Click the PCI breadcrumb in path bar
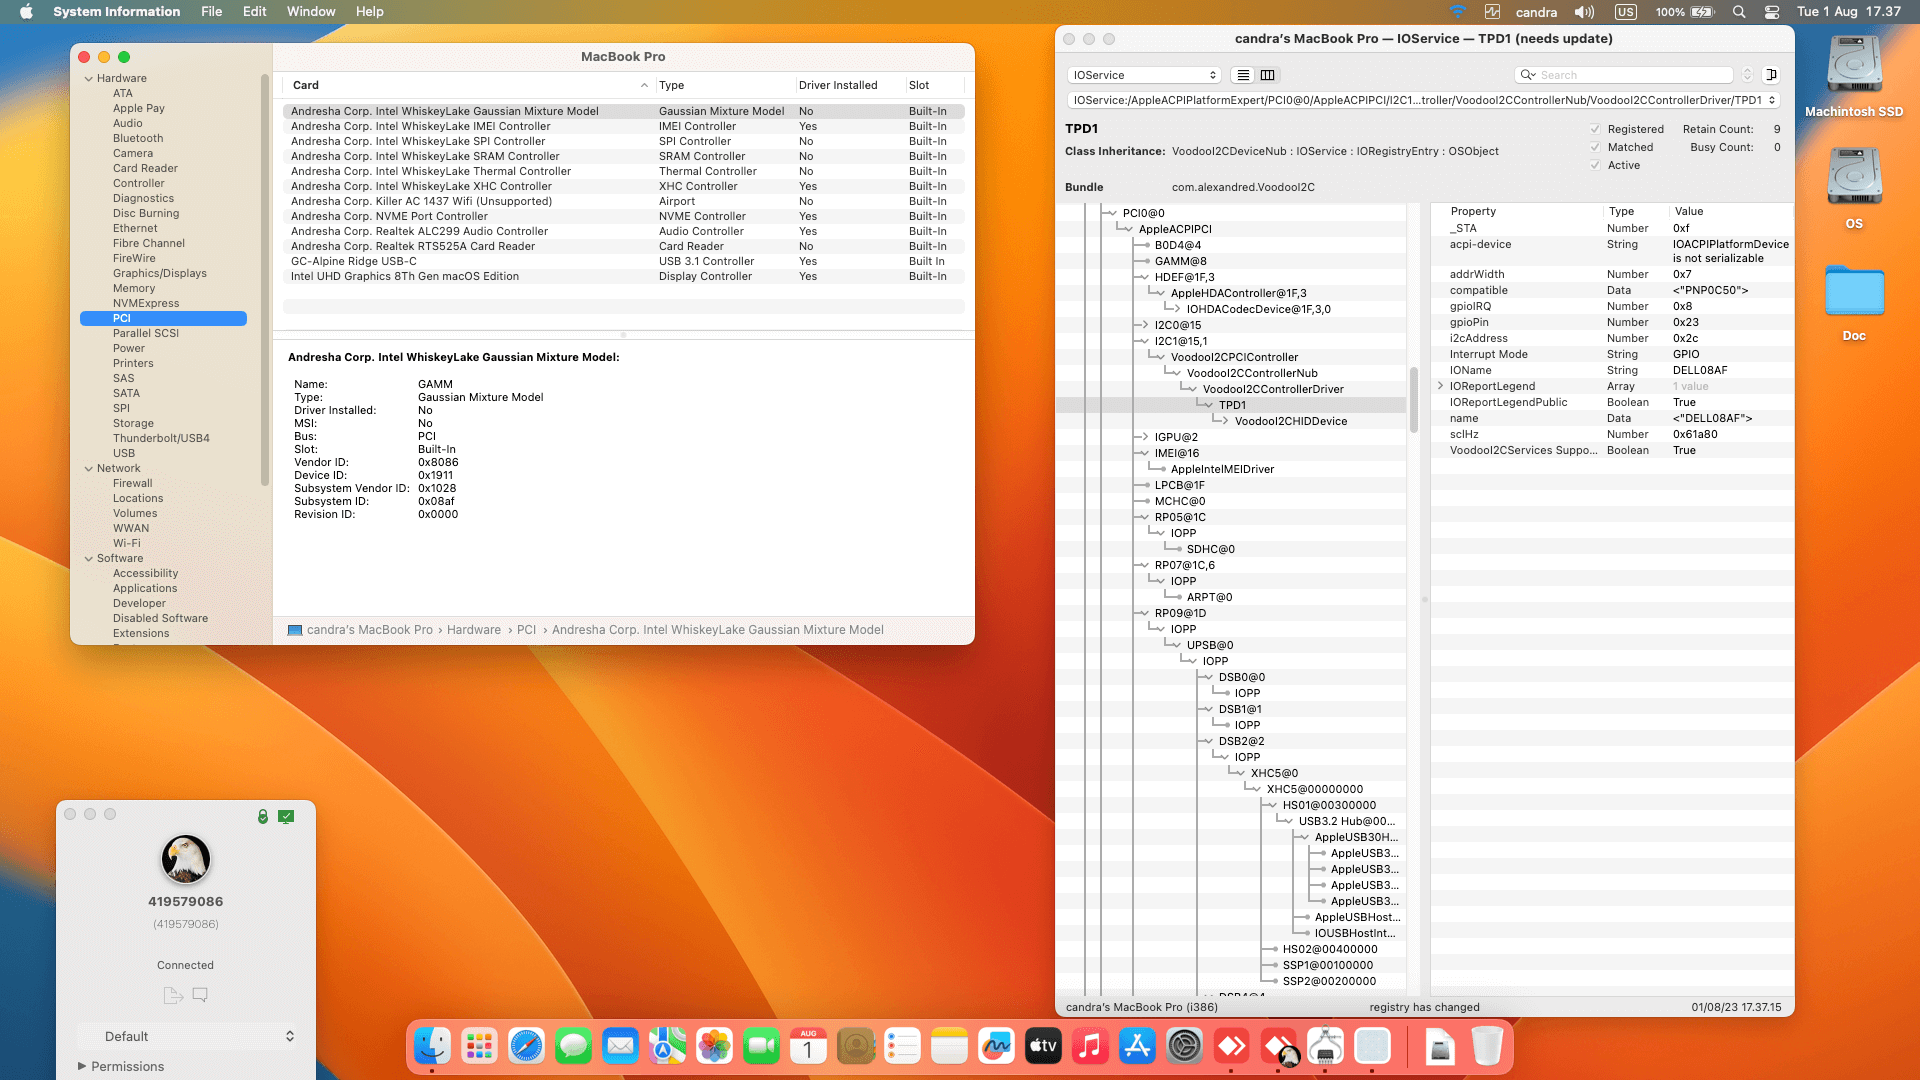This screenshot has width=1920, height=1080. (x=526, y=630)
